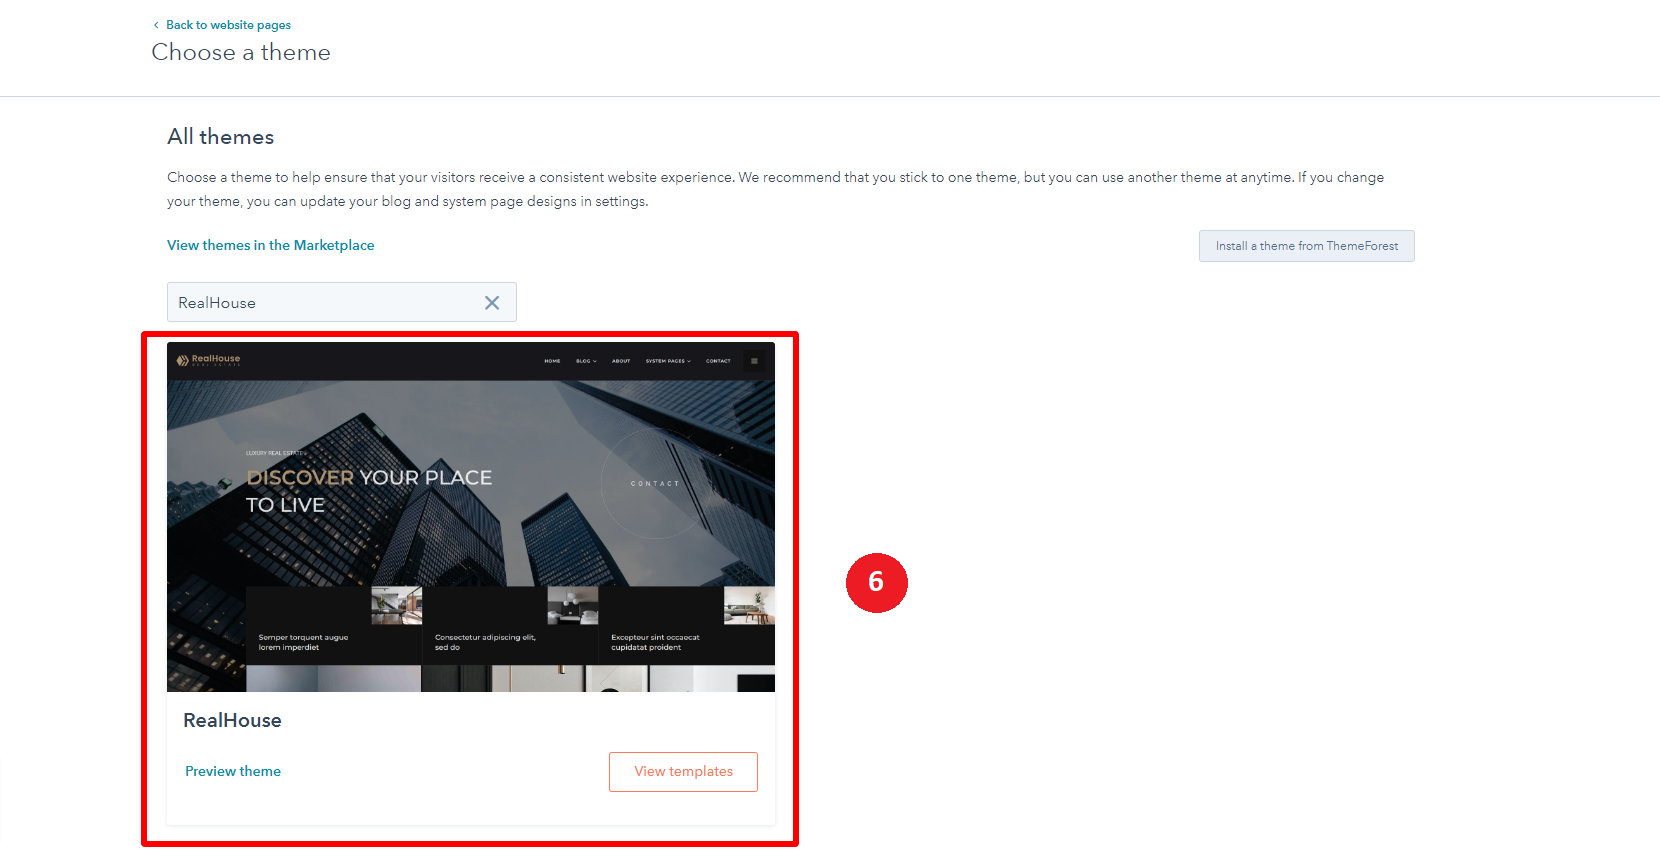Click the red number 6 step badge
This screenshot has height=863, width=1660.
[x=876, y=582]
